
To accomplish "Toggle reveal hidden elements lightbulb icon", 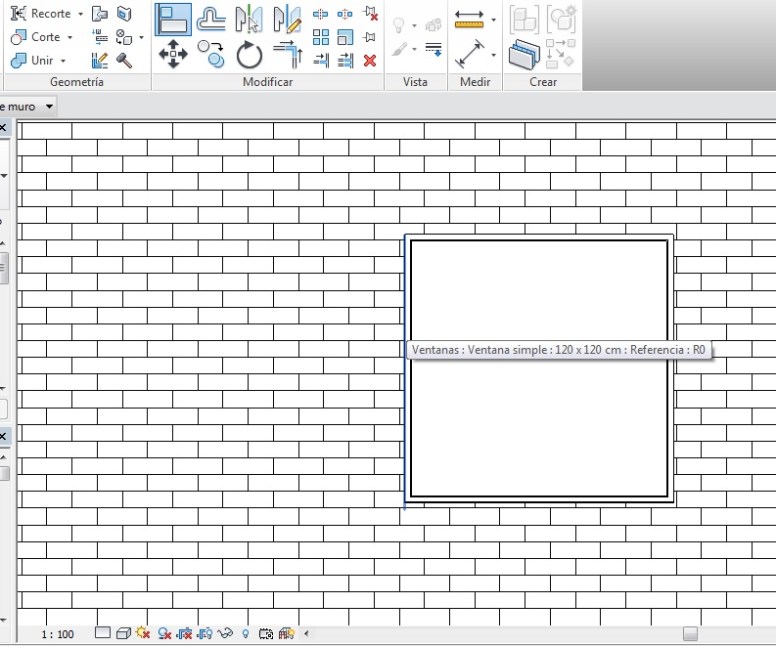I will (246, 633).
